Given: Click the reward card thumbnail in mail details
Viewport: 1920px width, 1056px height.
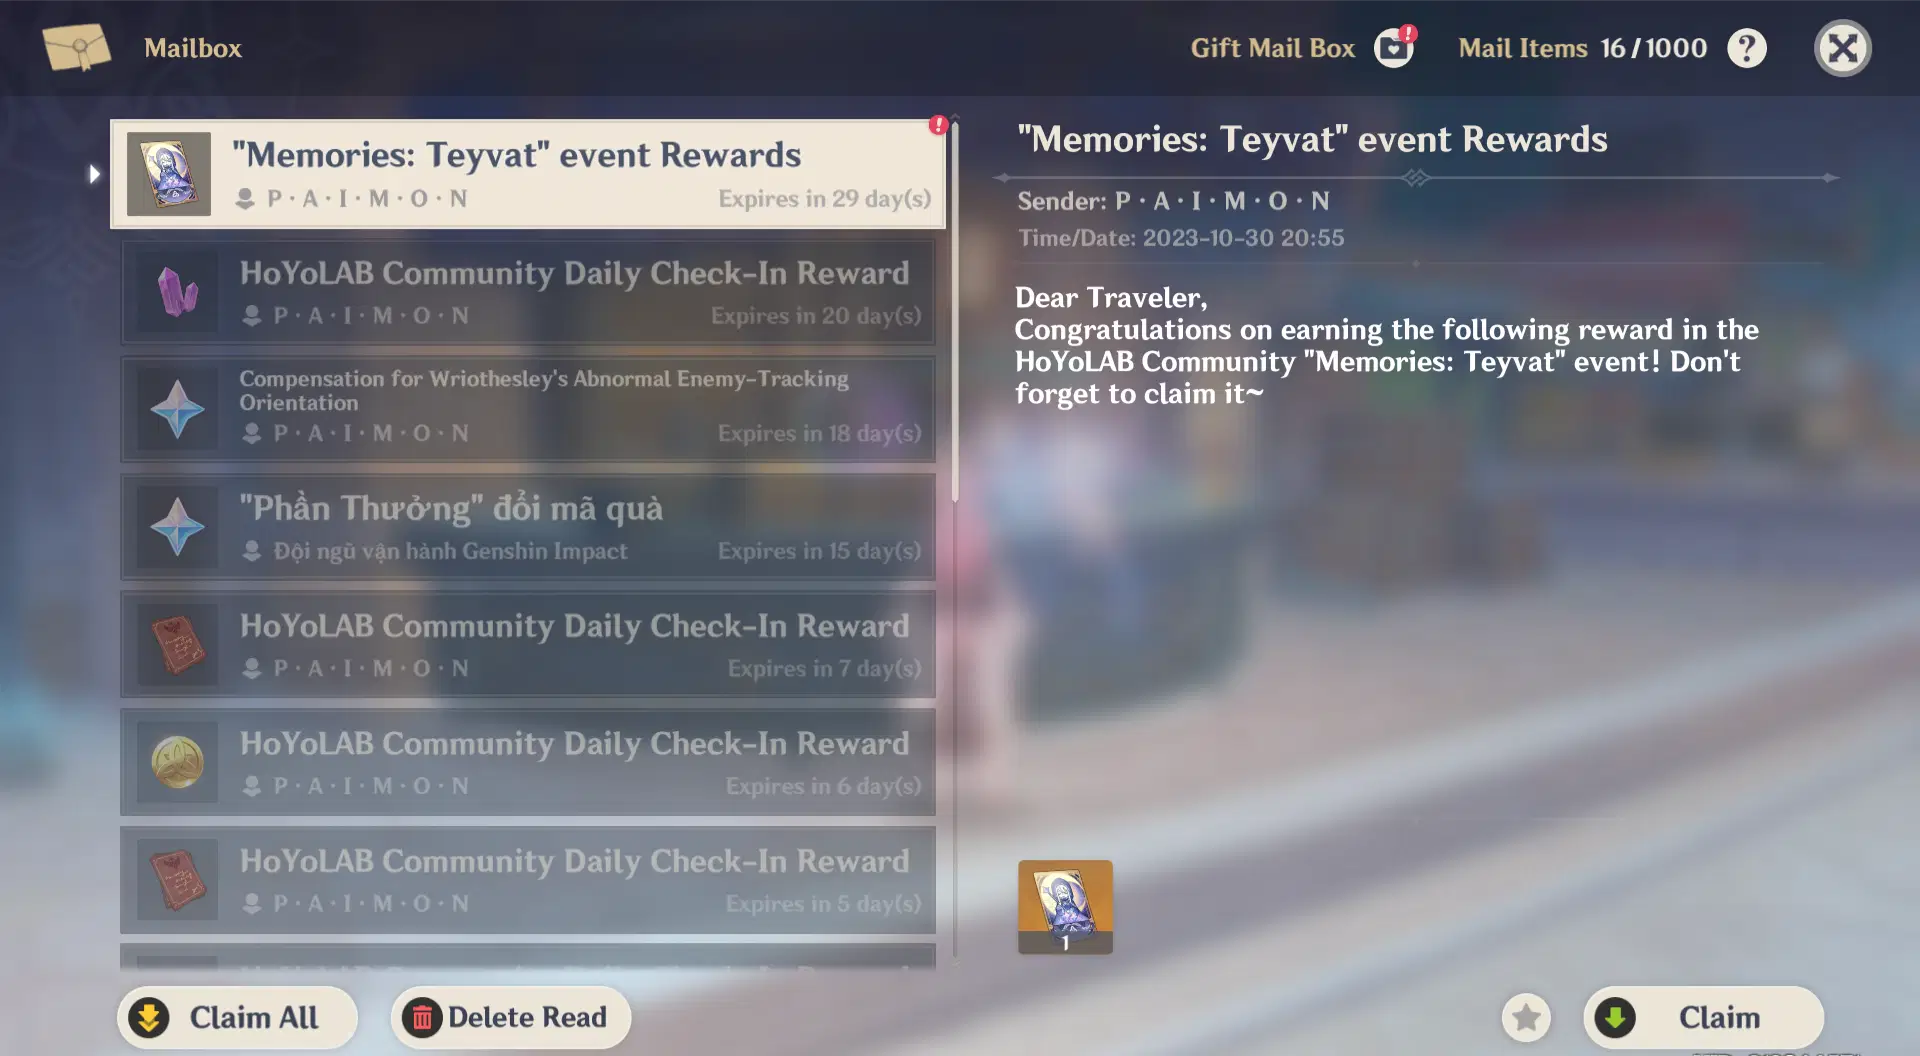Looking at the screenshot, I should (1065, 906).
